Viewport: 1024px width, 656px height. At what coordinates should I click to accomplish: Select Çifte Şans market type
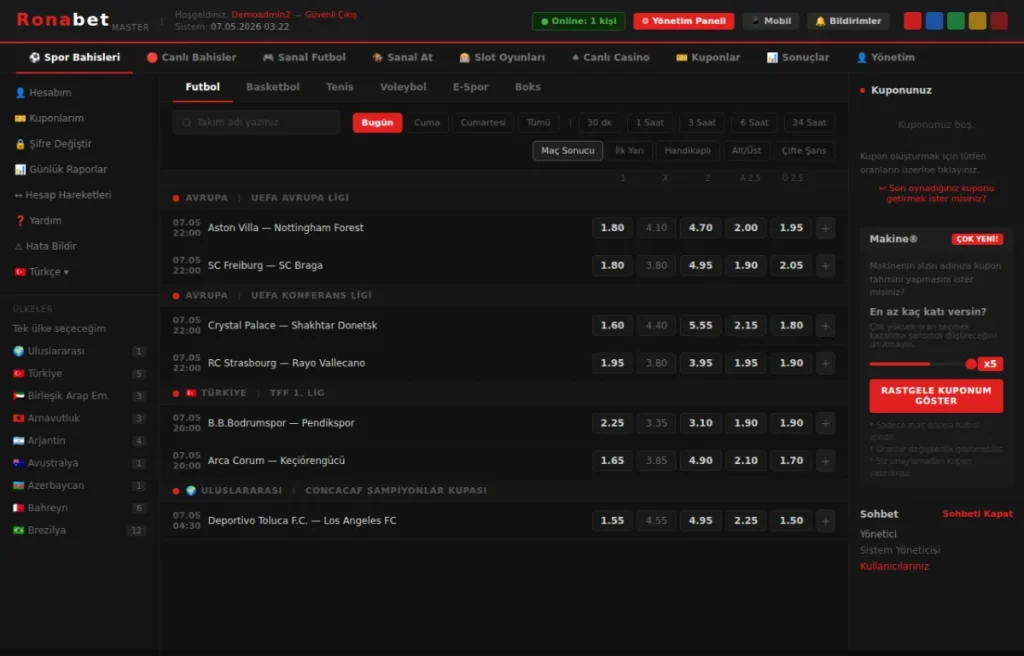(x=803, y=150)
